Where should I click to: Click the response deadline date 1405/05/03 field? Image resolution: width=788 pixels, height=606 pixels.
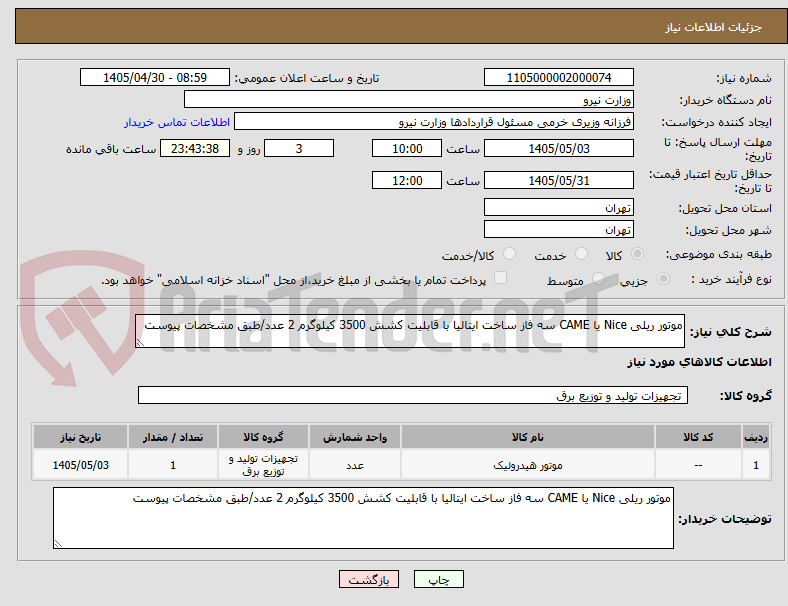(558, 148)
